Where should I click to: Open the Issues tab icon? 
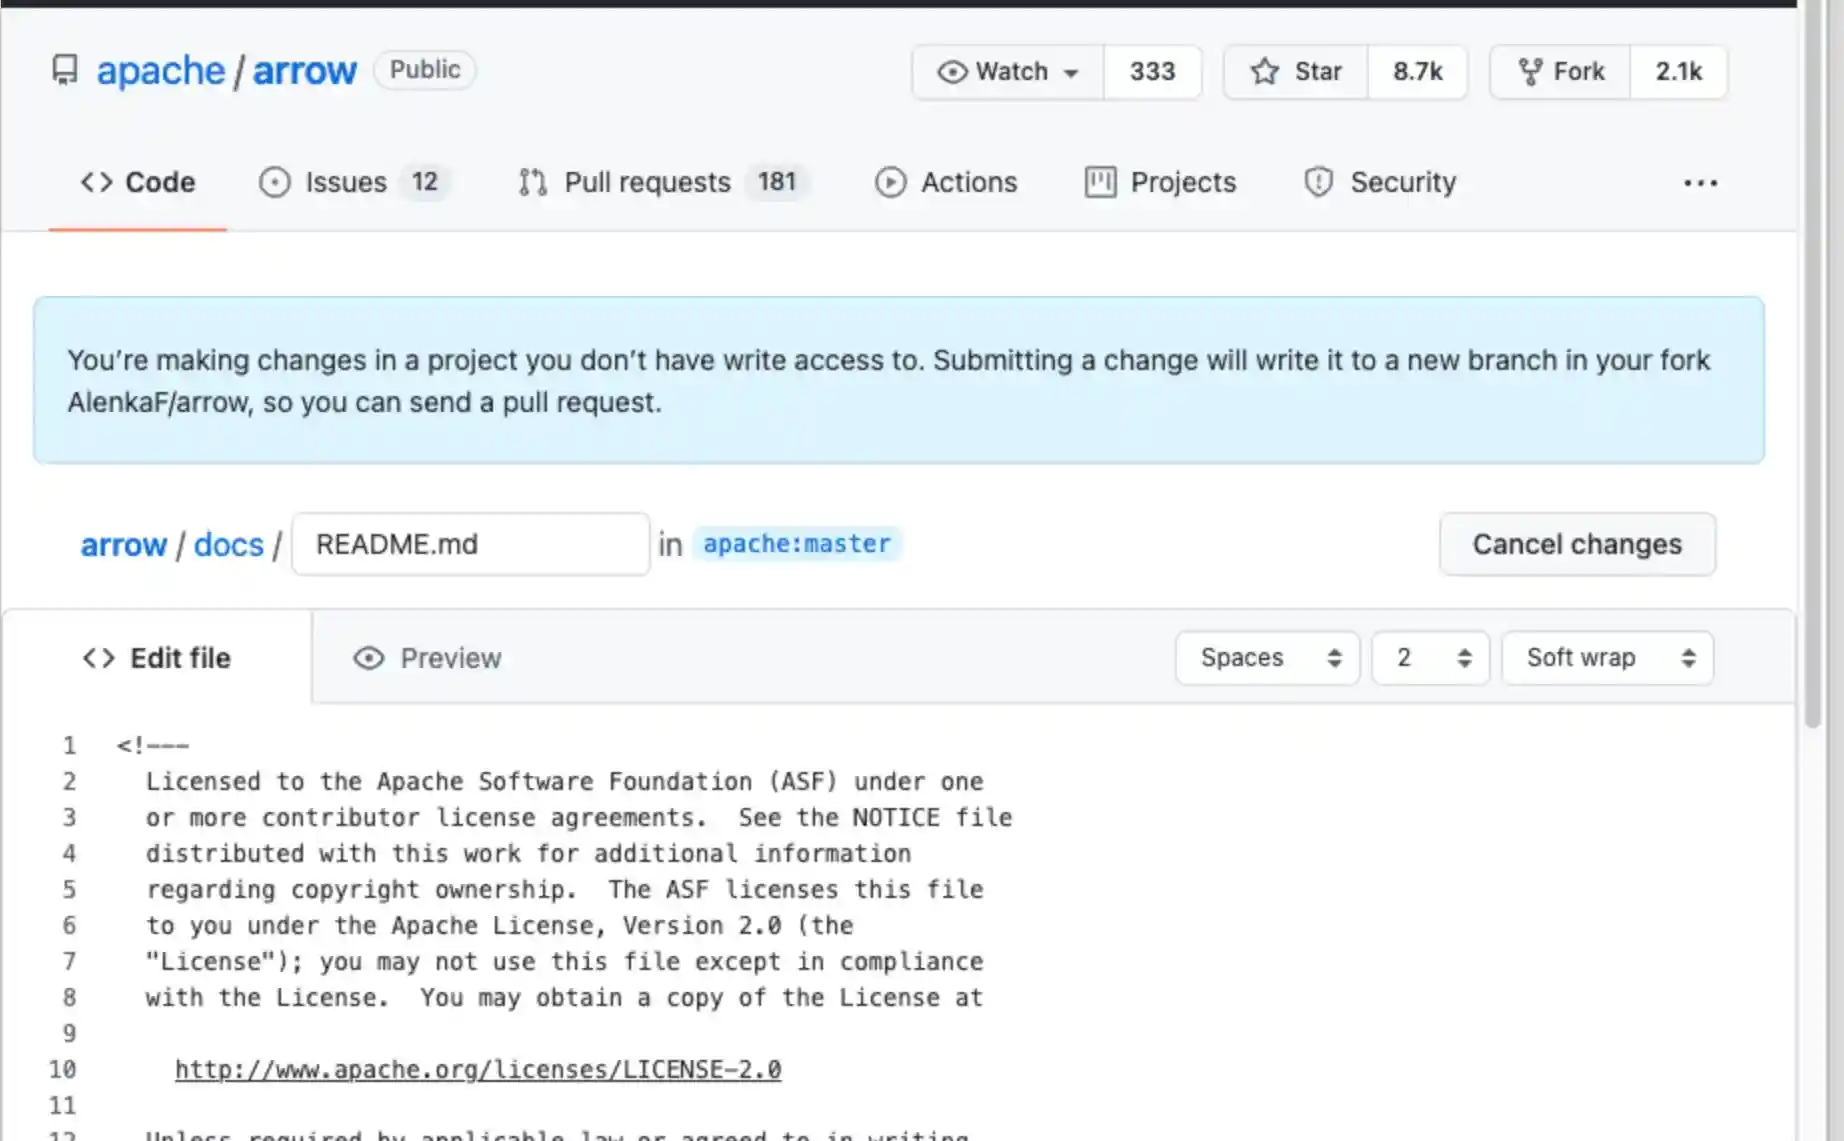click(276, 183)
